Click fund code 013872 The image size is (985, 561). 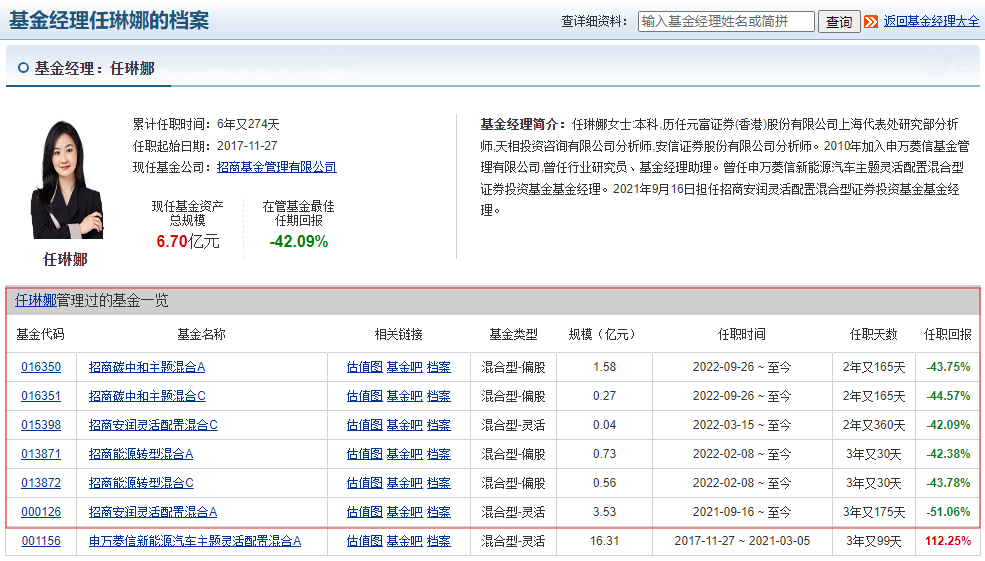coord(41,483)
